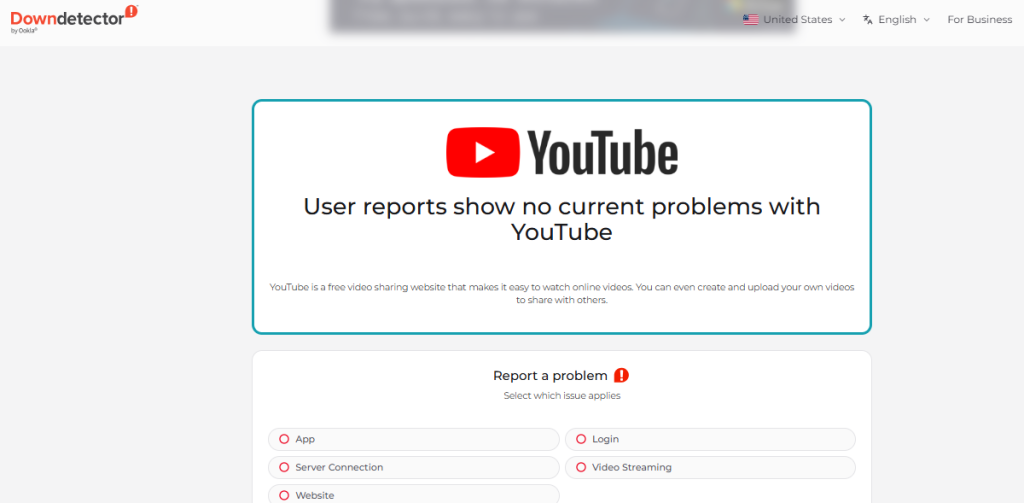This screenshot has height=503, width=1024.
Task: Click the YouTube logo image
Action: 562,152
